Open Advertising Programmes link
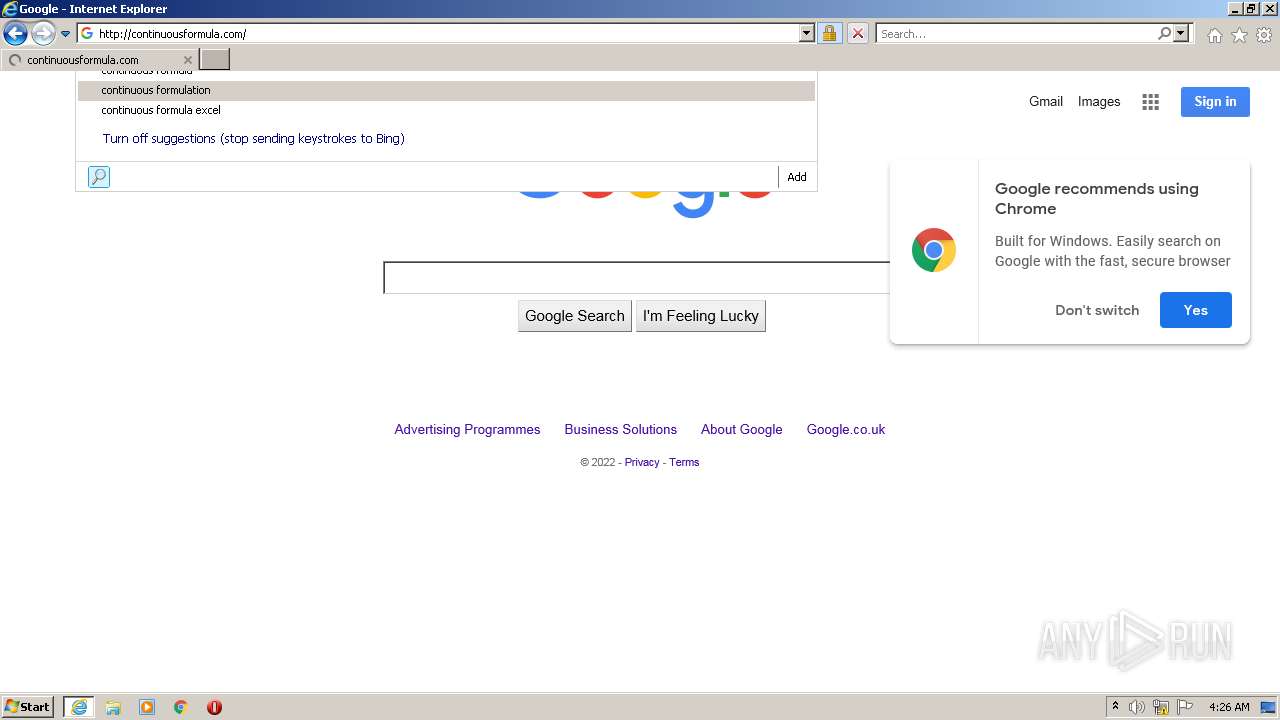The image size is (1280, 720). pos(467,429)
